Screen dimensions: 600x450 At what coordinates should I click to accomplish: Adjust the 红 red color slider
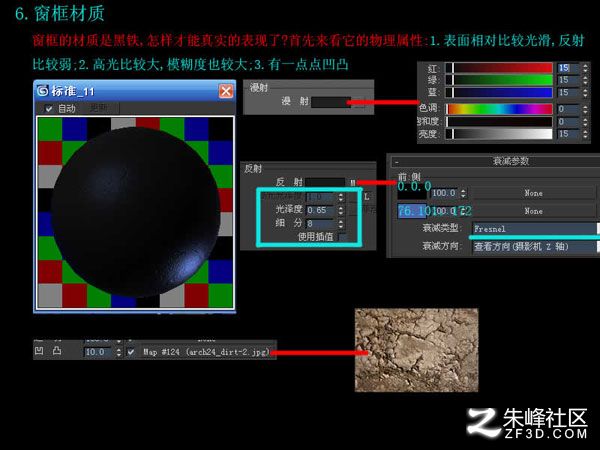click(499, 68)
